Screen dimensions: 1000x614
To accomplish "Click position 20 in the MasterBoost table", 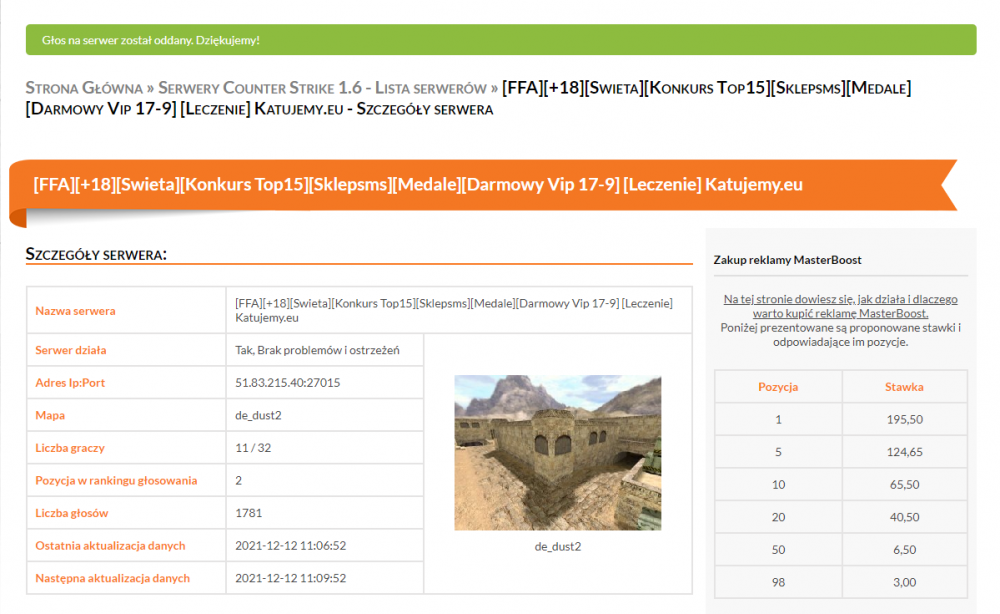I will tap(778, 516).
